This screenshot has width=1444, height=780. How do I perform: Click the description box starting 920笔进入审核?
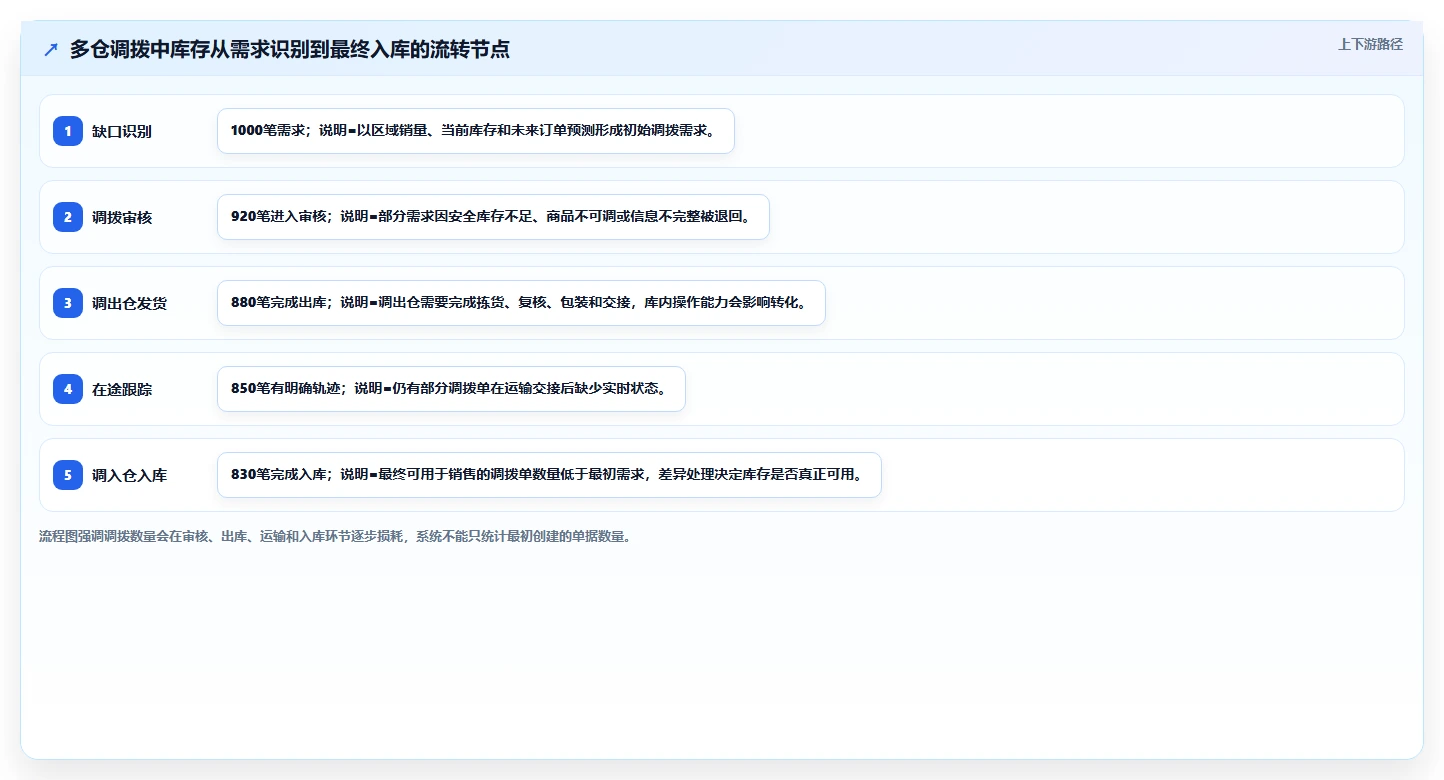[x=493, y=217]
